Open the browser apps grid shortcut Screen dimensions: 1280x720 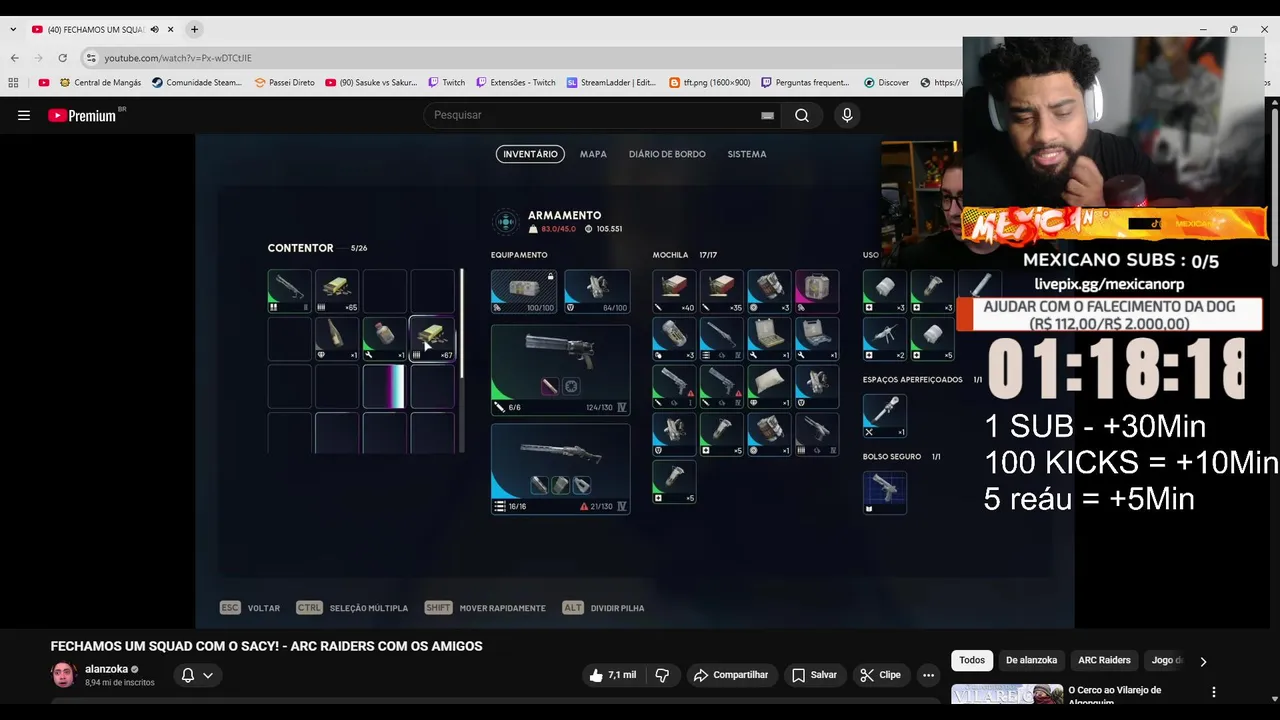point(13,83)
